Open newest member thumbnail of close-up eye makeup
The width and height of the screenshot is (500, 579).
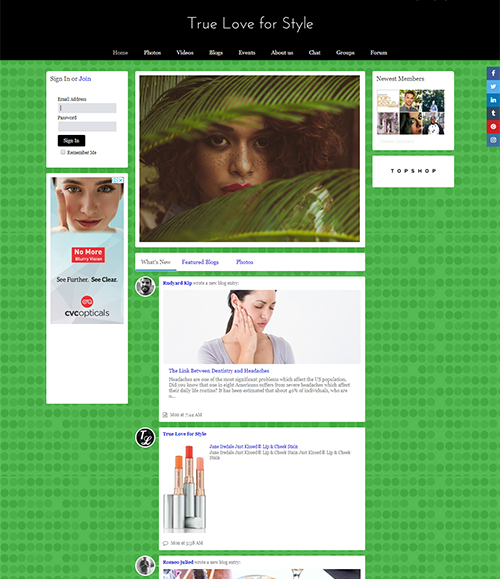coord(410,123)
